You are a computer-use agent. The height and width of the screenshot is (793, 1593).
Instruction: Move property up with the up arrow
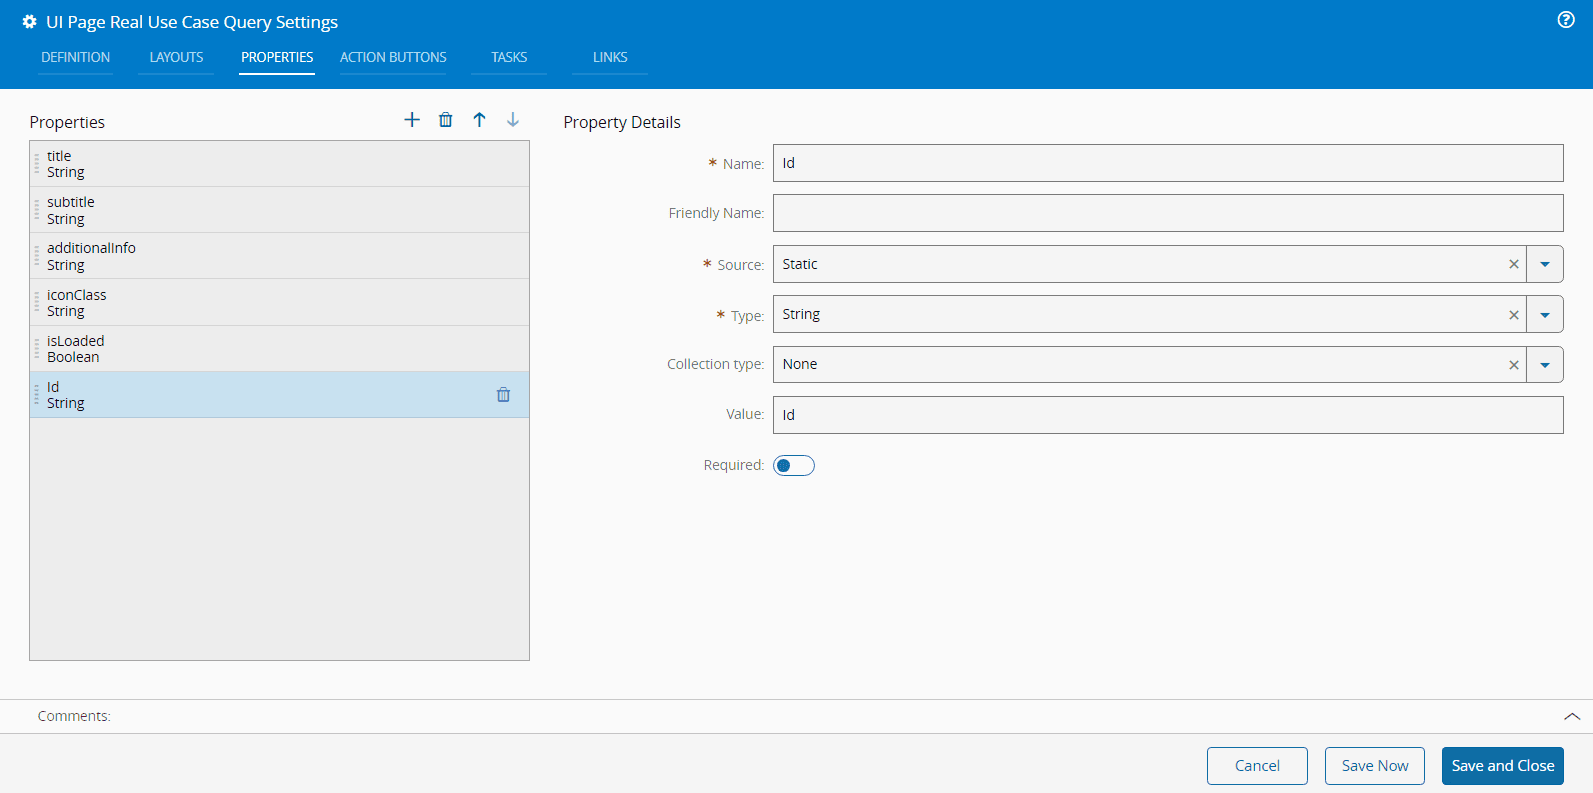coord(480,120)
